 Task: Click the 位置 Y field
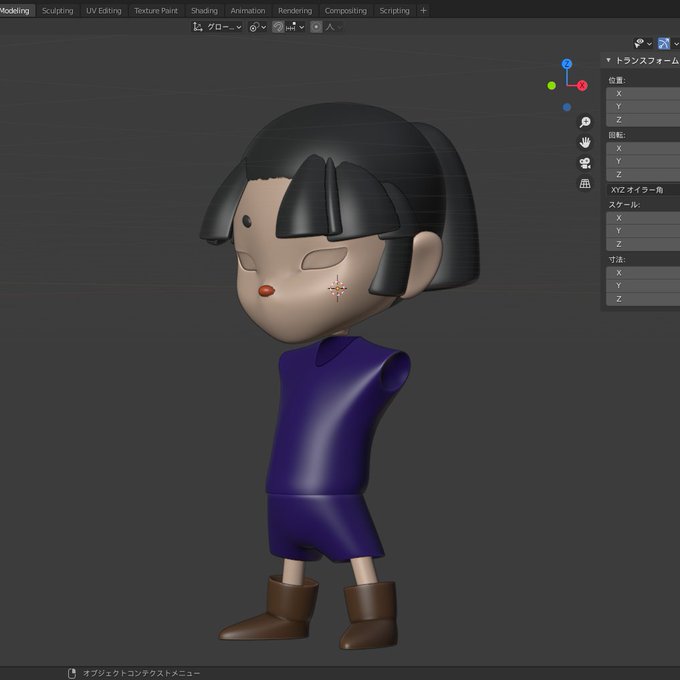pyautogui.click(x=643, y=106)
